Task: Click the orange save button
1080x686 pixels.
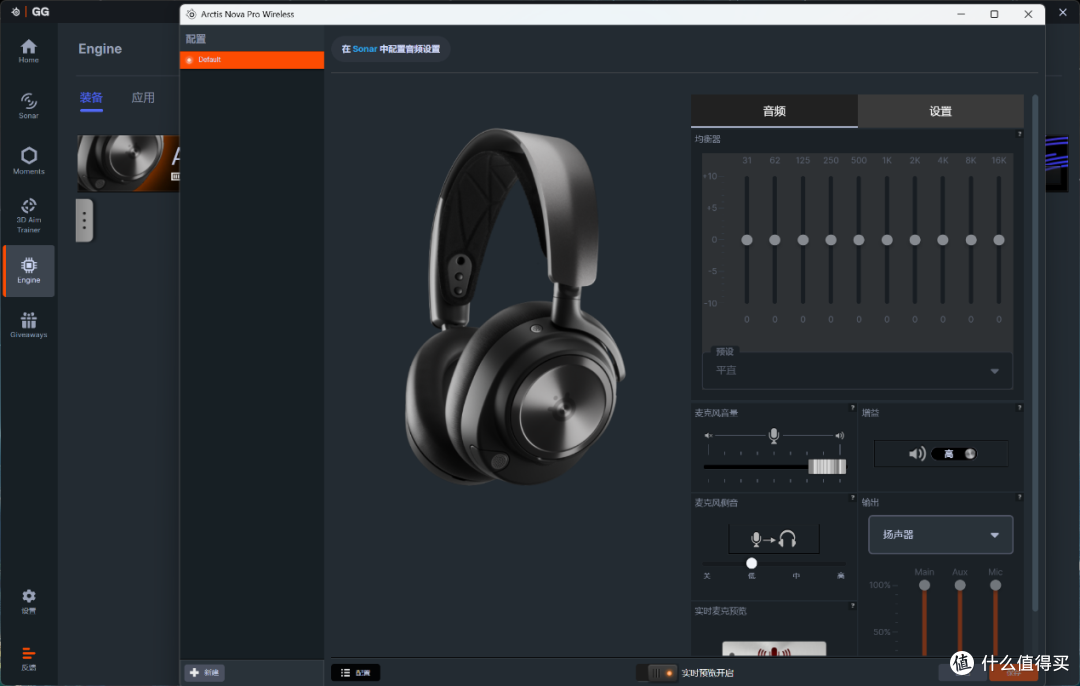Action: [1013, 672]
